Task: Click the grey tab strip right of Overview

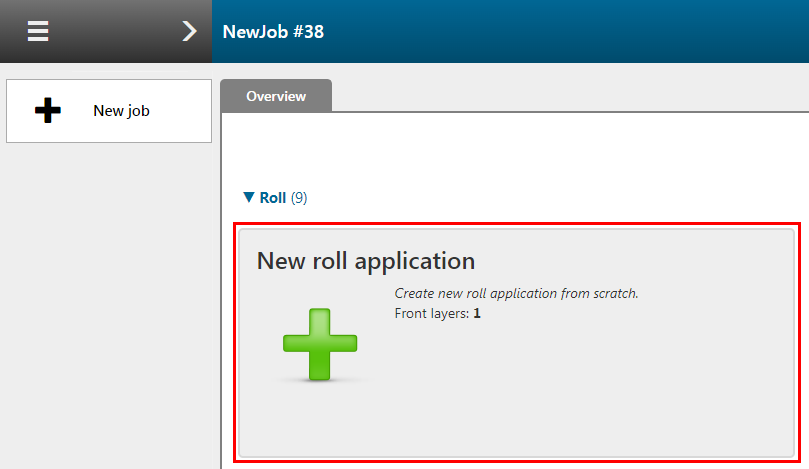Action: point(570,95)
